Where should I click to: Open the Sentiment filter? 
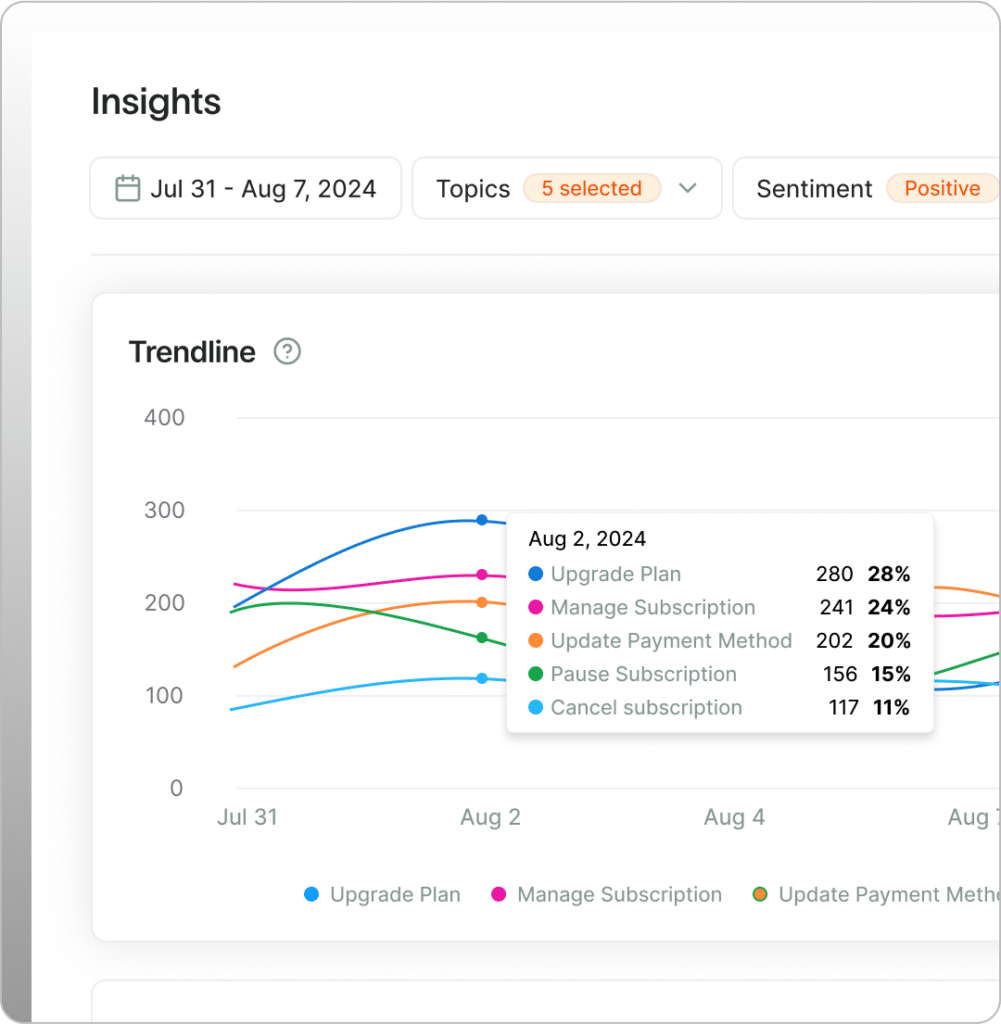coord(814,188)
